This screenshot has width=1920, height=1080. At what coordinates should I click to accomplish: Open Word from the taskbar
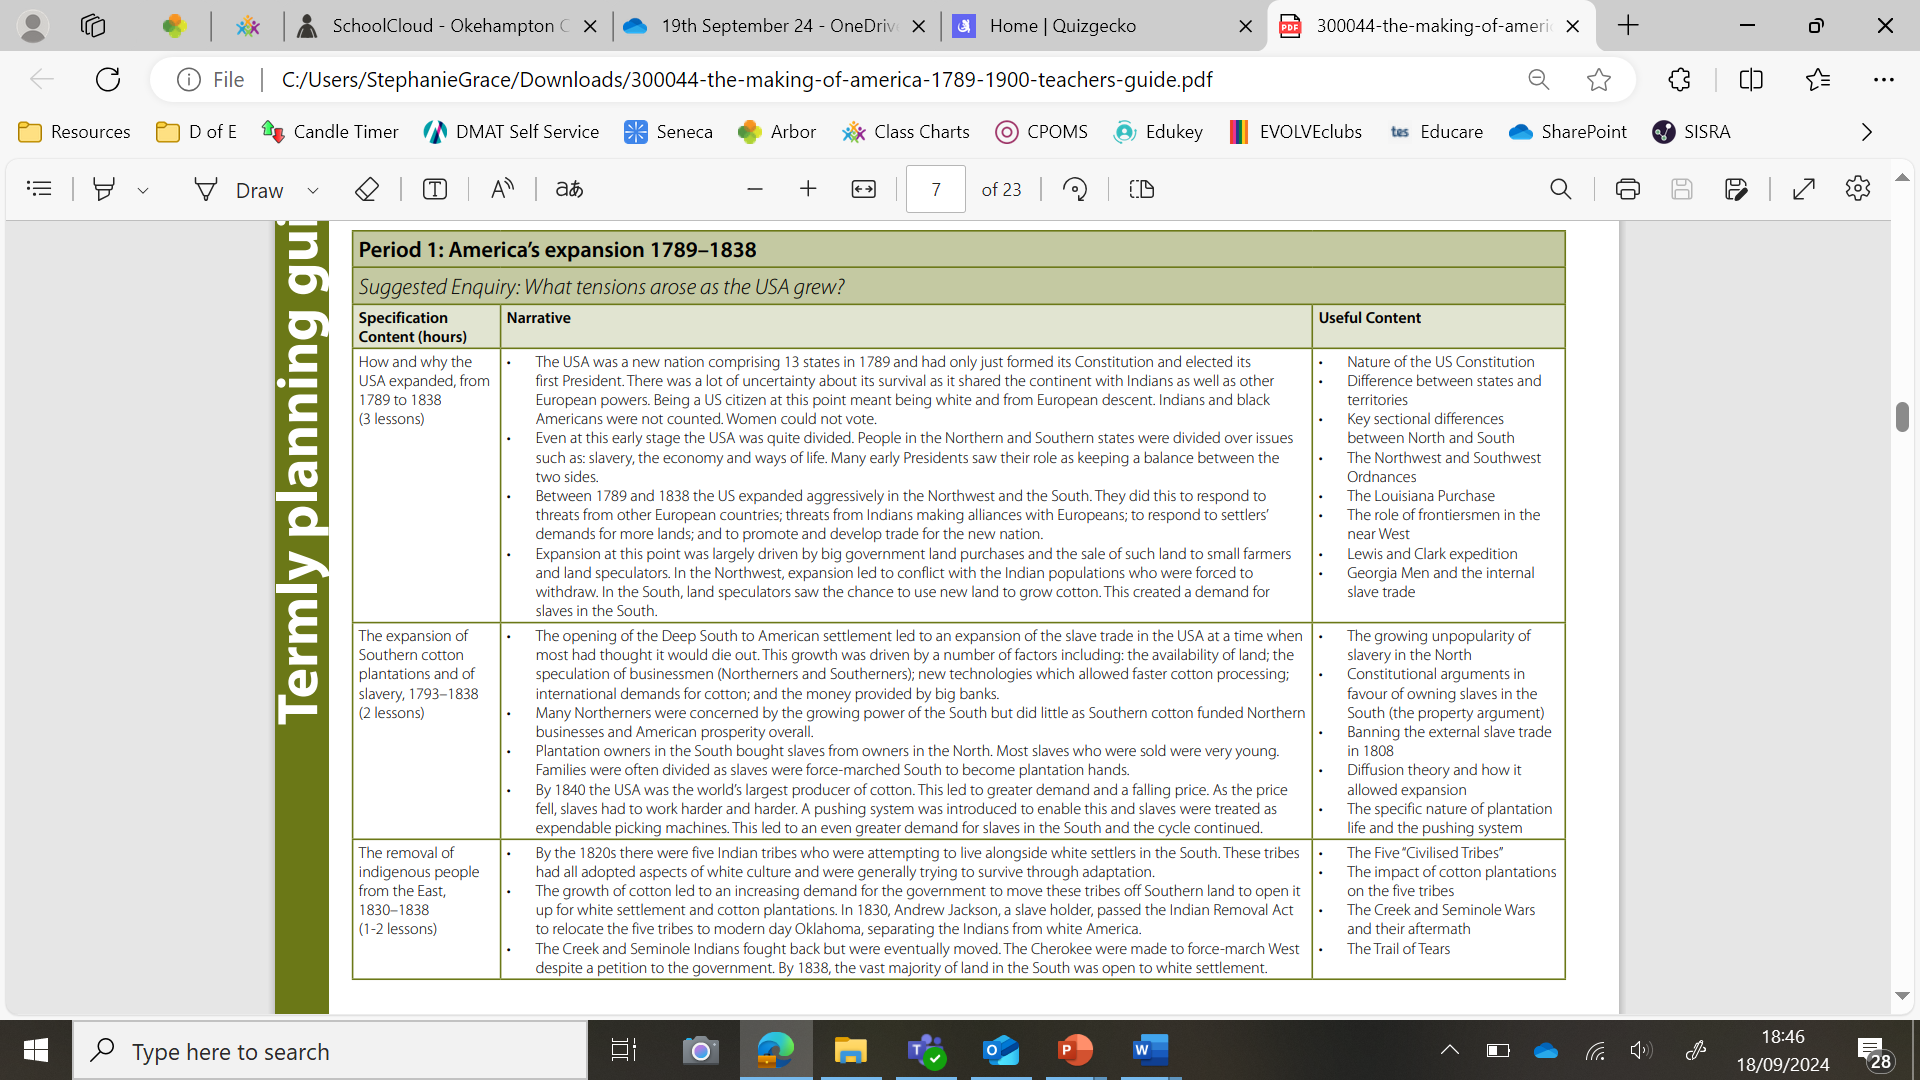click(x=1151, y=1050)
